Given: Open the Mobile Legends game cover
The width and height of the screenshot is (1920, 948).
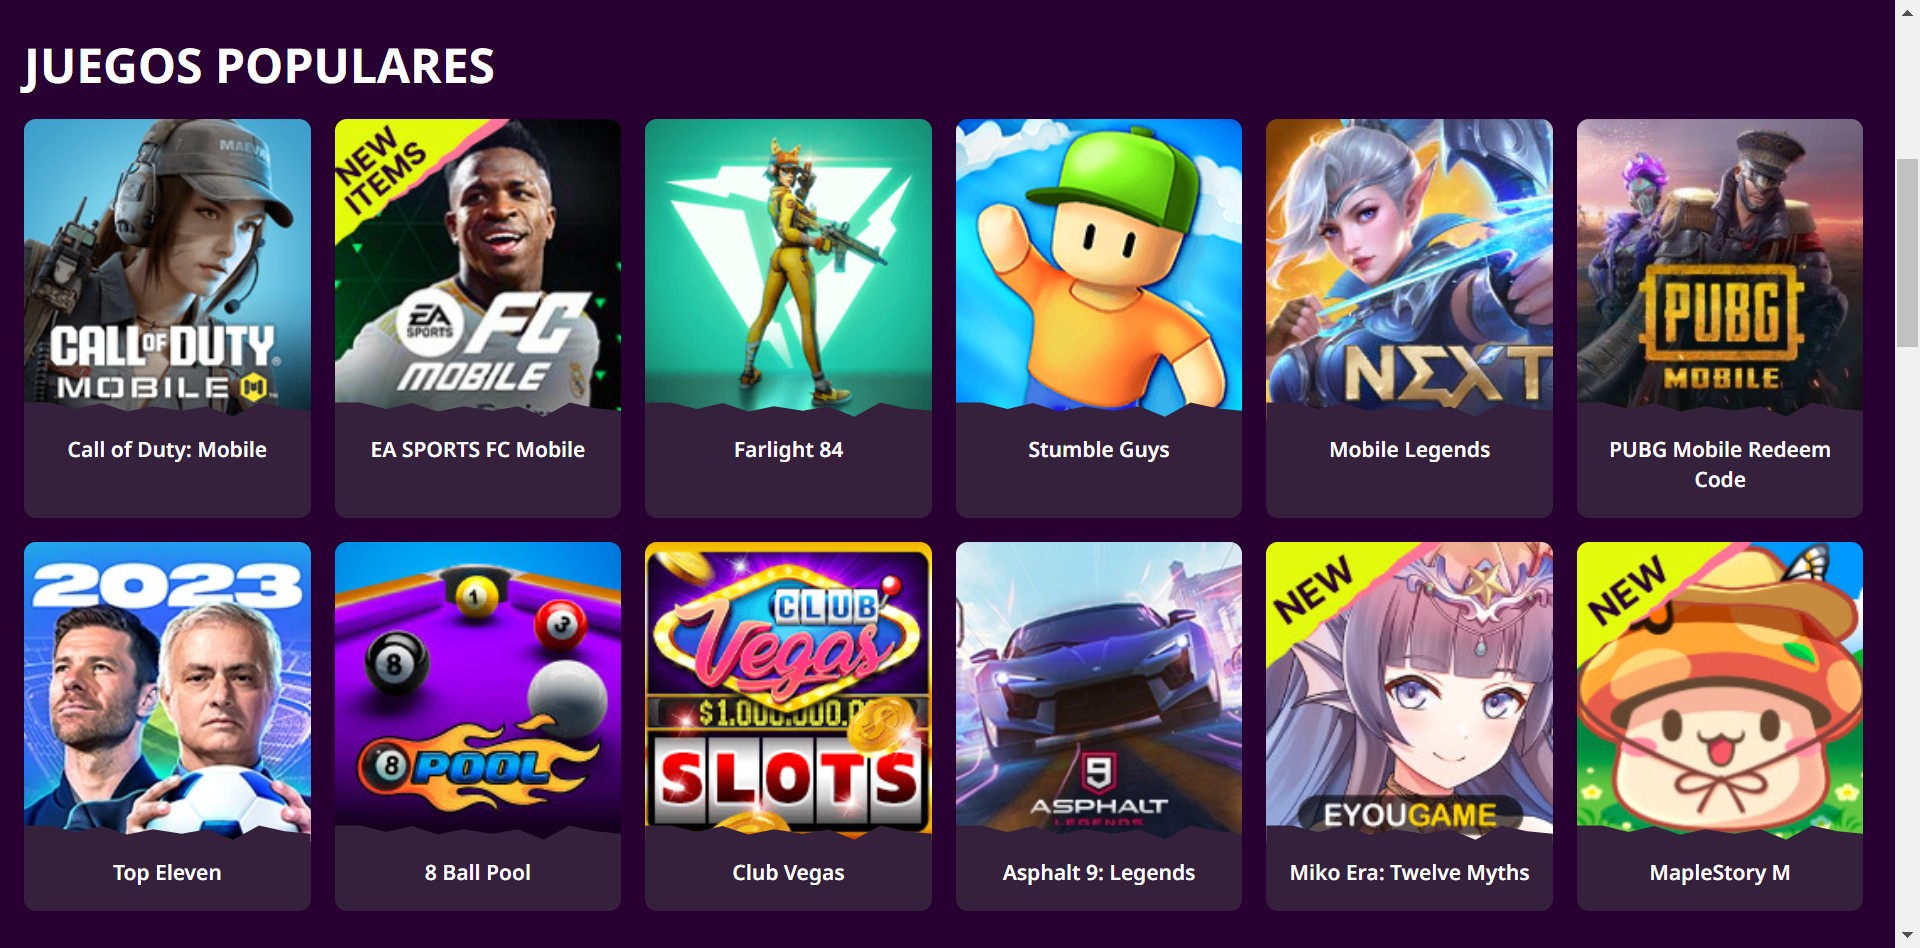Looking at the screenshot, I should (1409, 265).
